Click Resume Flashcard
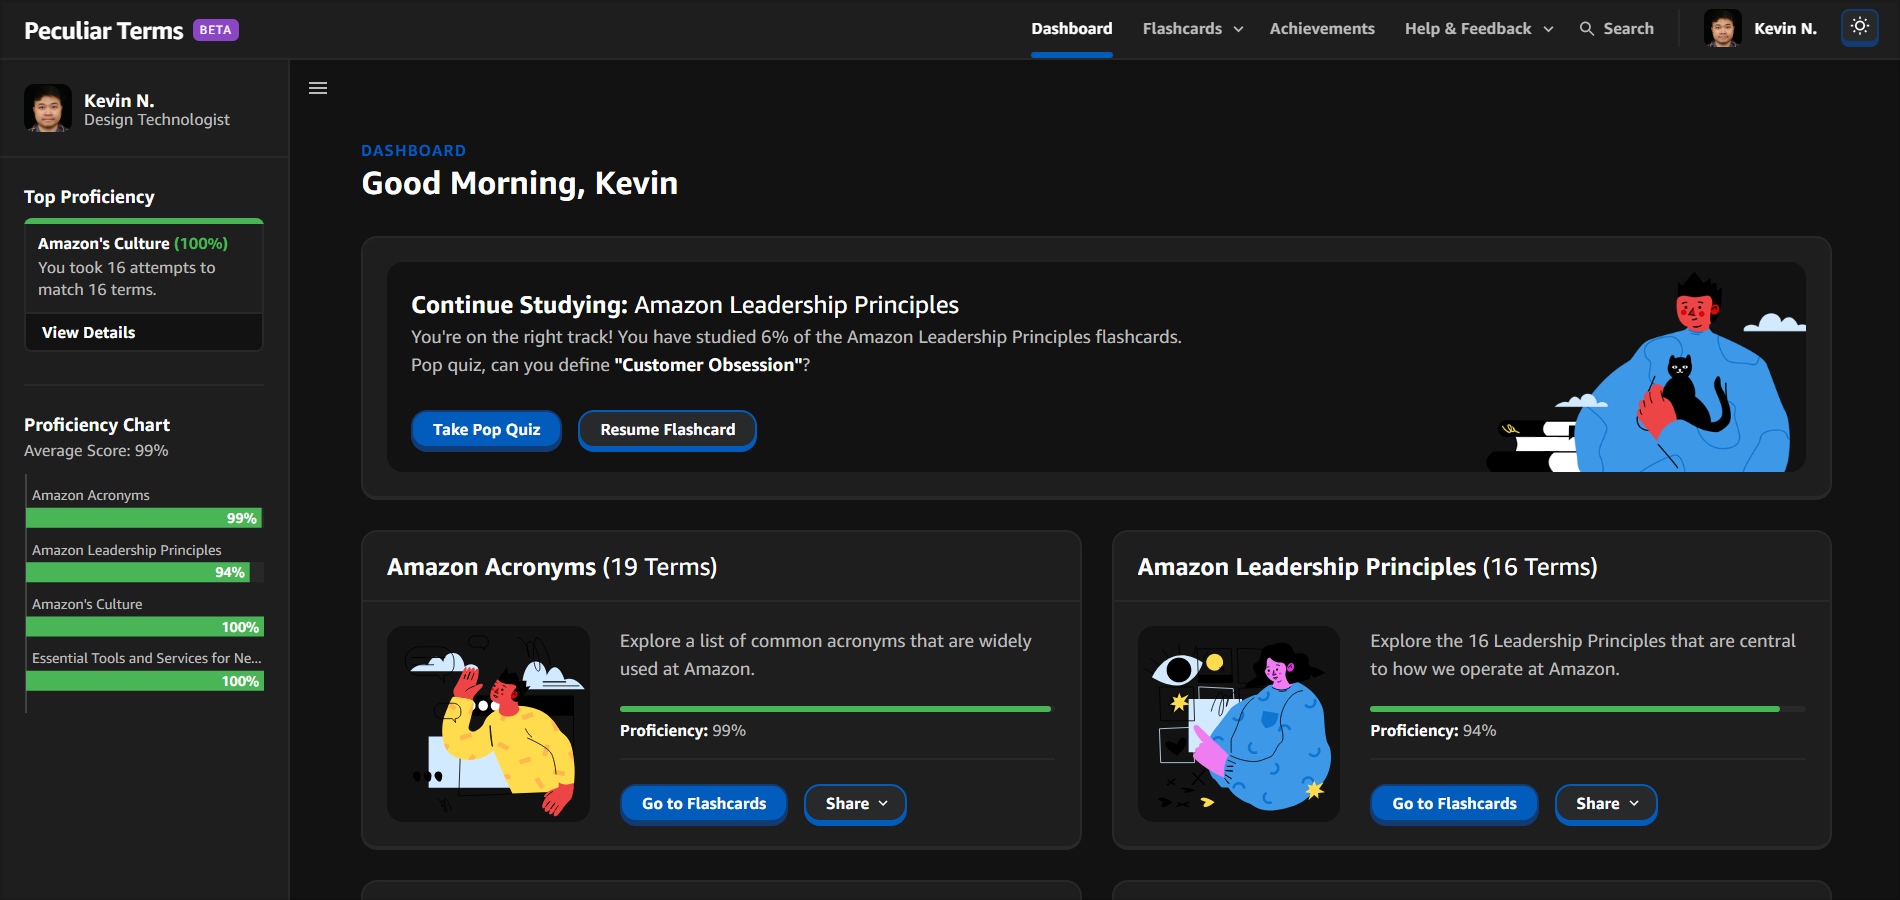The image size is (1900, 900). pos(667,429)
